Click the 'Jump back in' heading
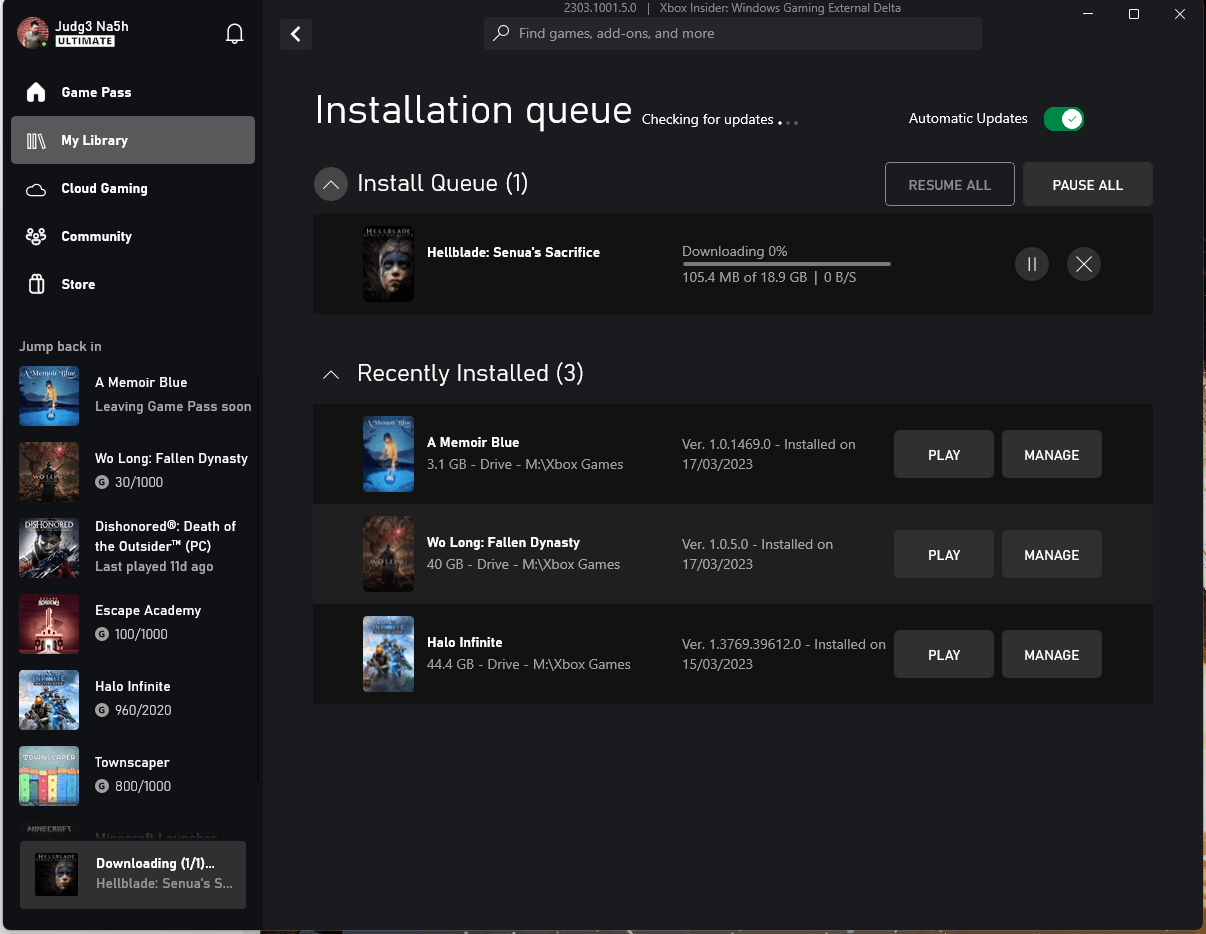The height and width of the screenshot is (934, 1206). click(x=60, y=346)
